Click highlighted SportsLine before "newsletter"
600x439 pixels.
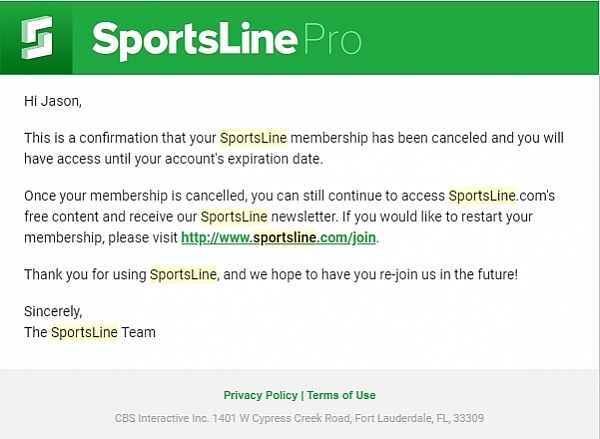pyautogui.click(x=234, y=217)
